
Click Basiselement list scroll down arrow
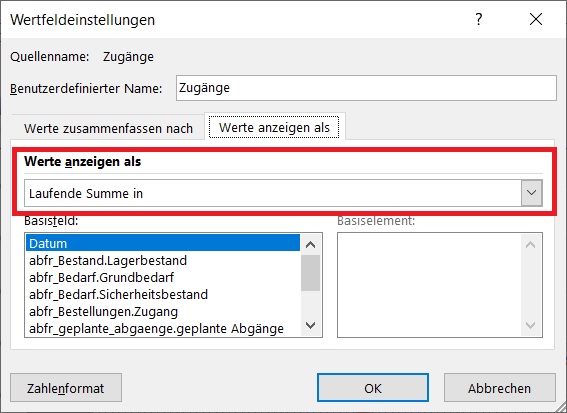click(x=530, y=325)
